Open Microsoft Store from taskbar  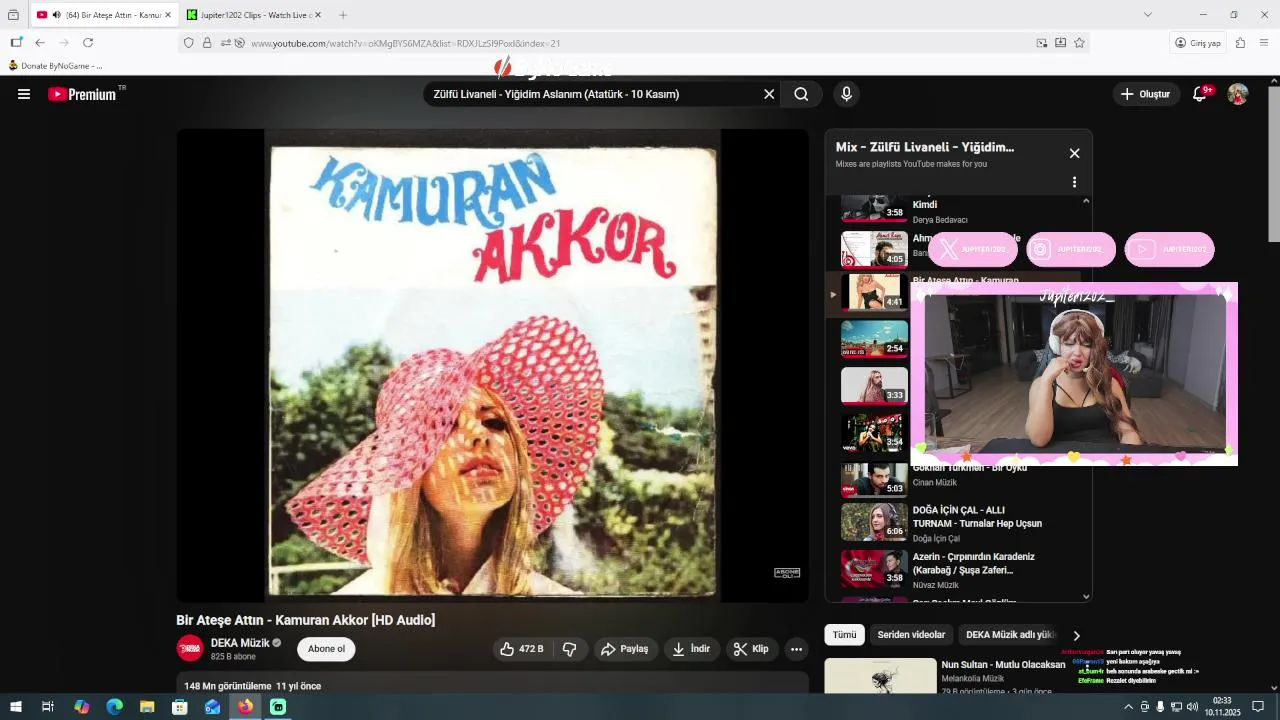click(180, 707)
